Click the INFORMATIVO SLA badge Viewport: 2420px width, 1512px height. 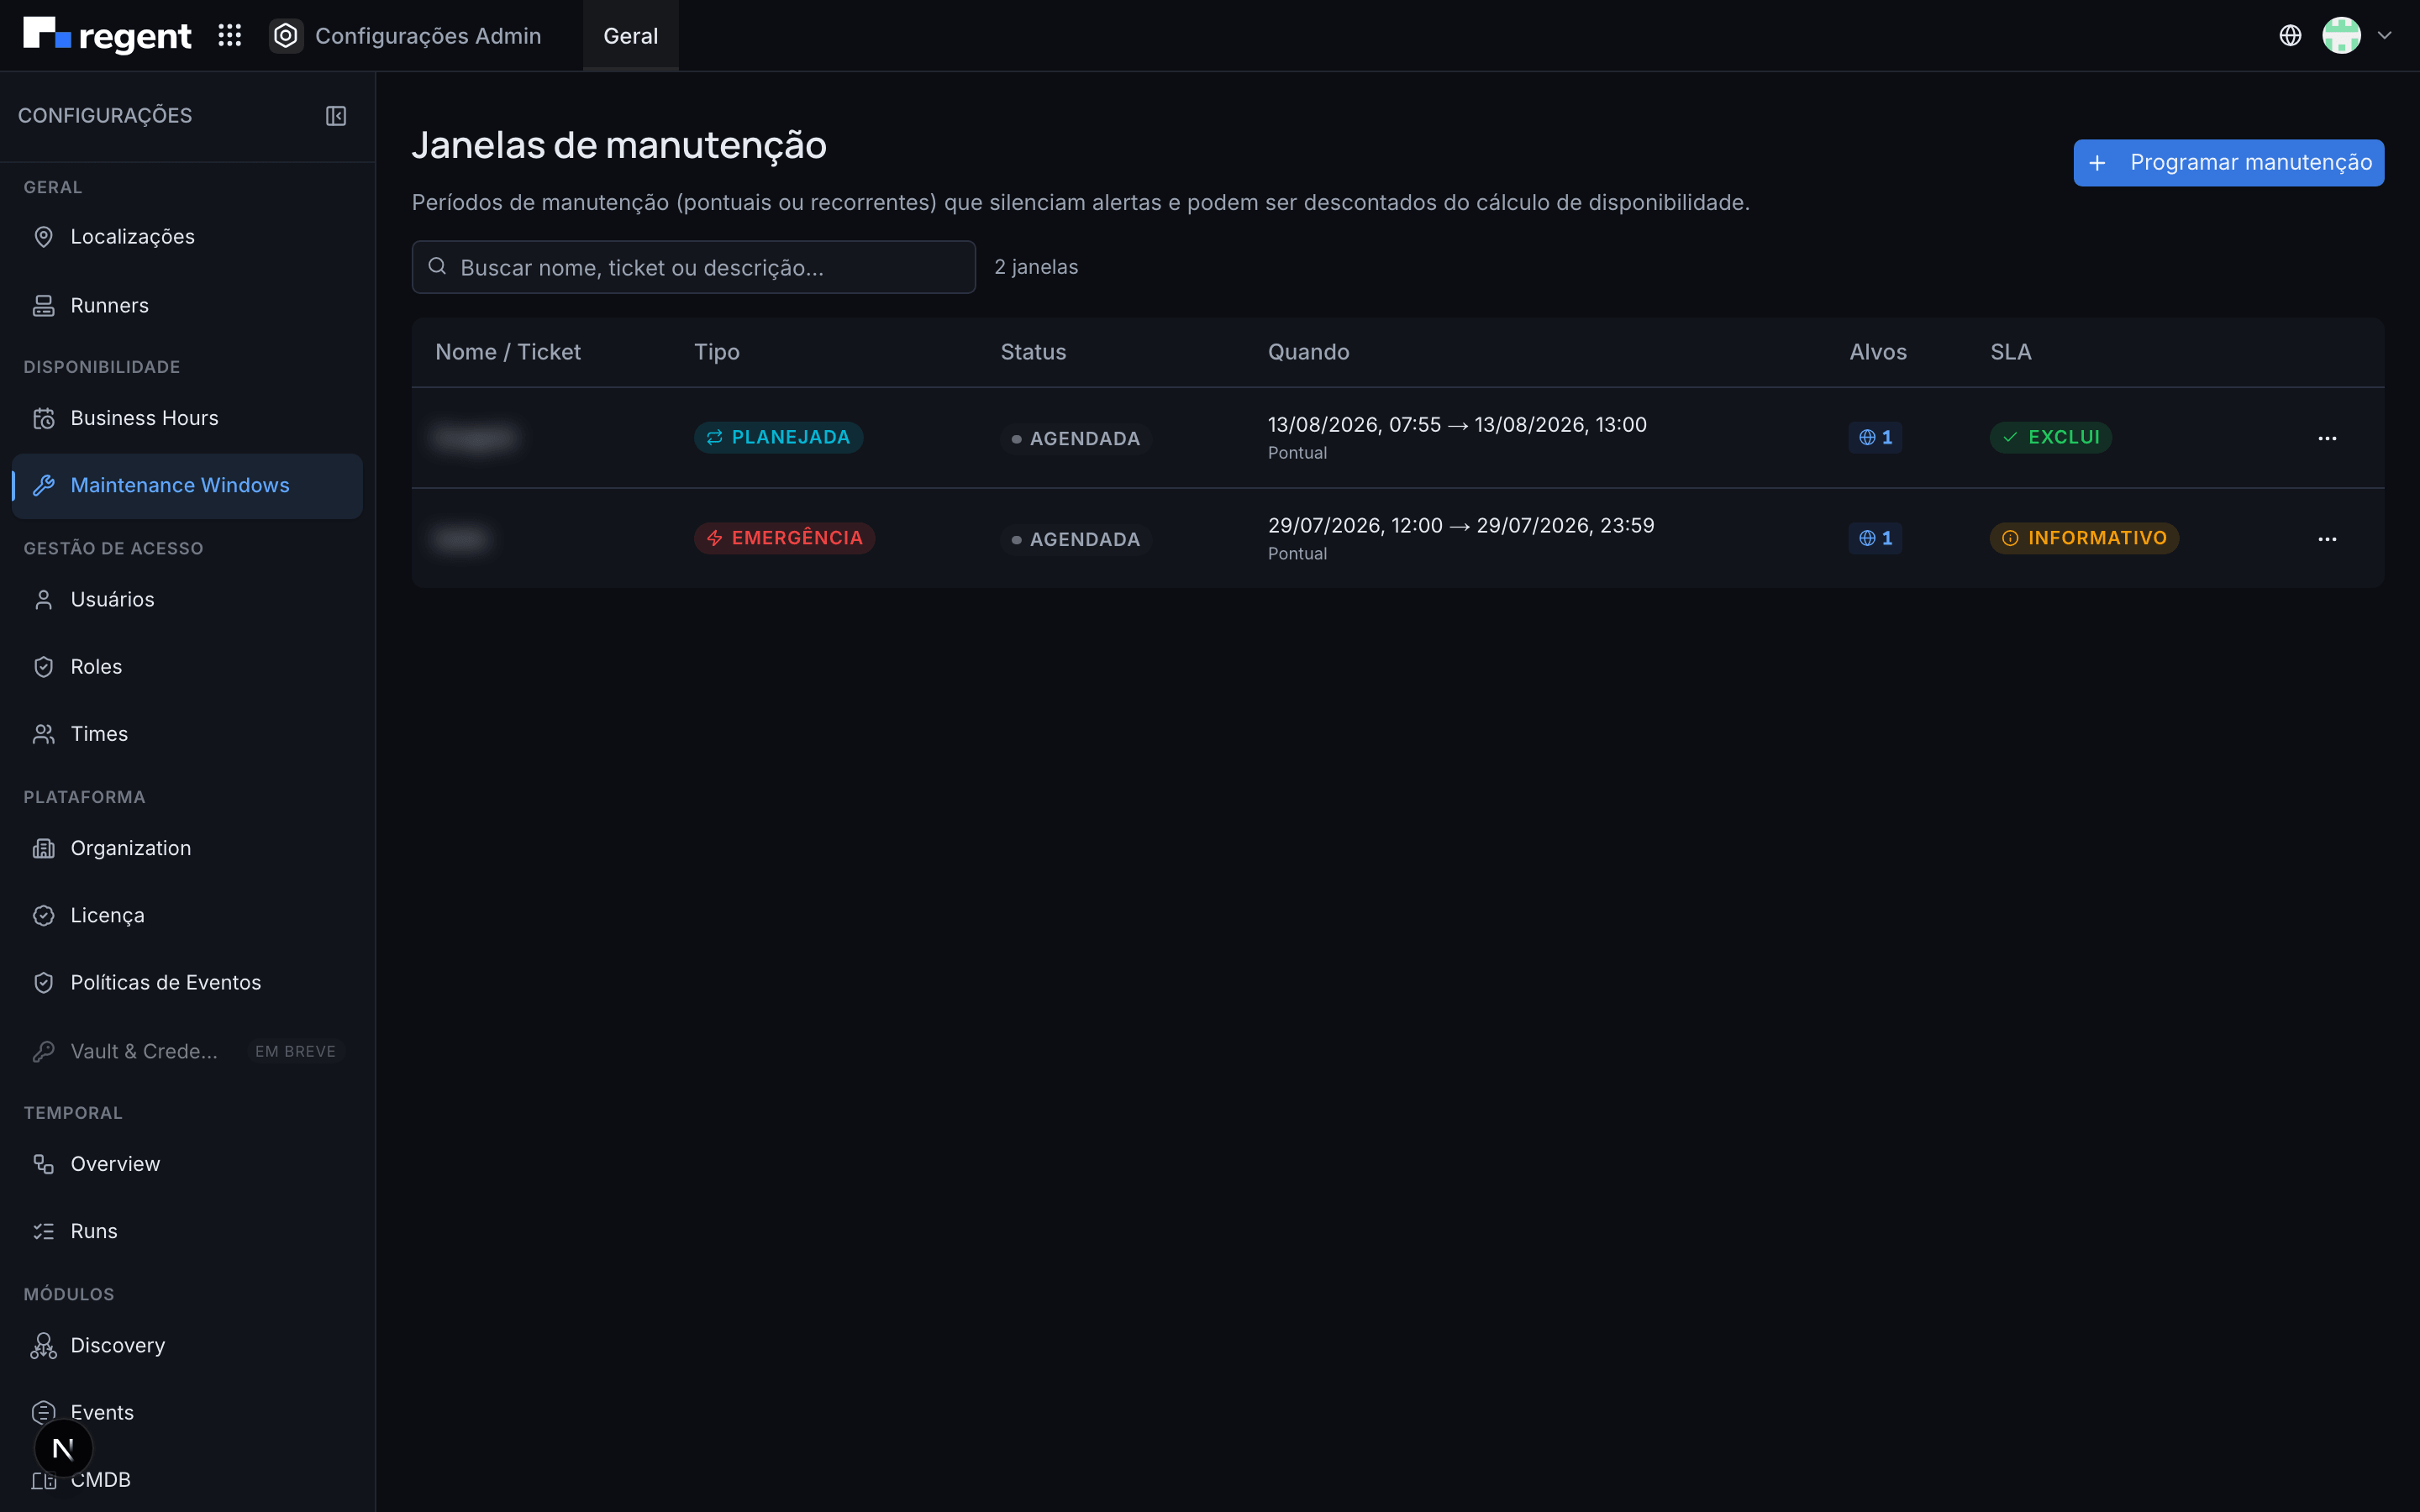point(2084,538)
